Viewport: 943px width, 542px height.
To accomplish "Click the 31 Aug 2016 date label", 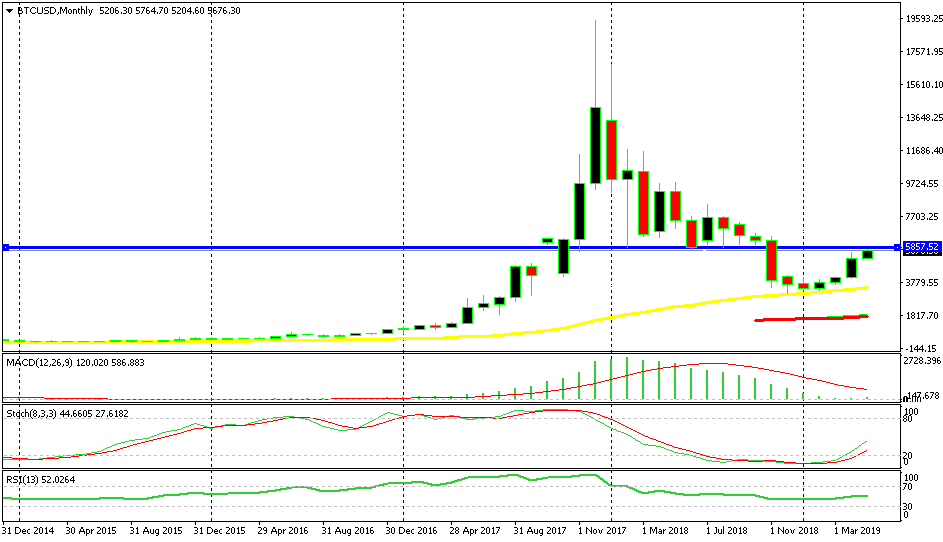I will click(x=348, y=531).
